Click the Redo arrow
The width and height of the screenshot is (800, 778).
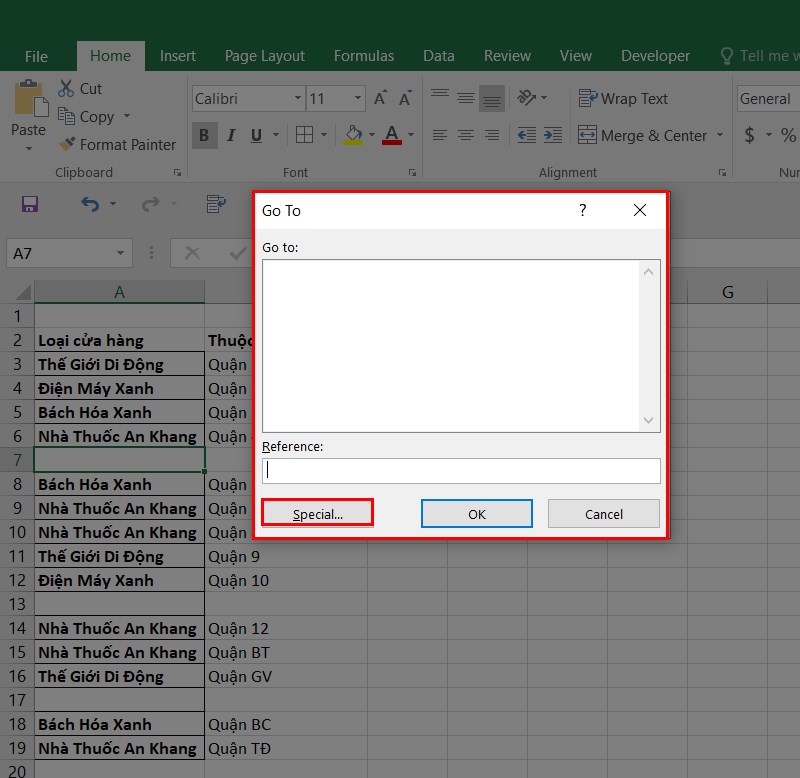(x=150, y=204)
